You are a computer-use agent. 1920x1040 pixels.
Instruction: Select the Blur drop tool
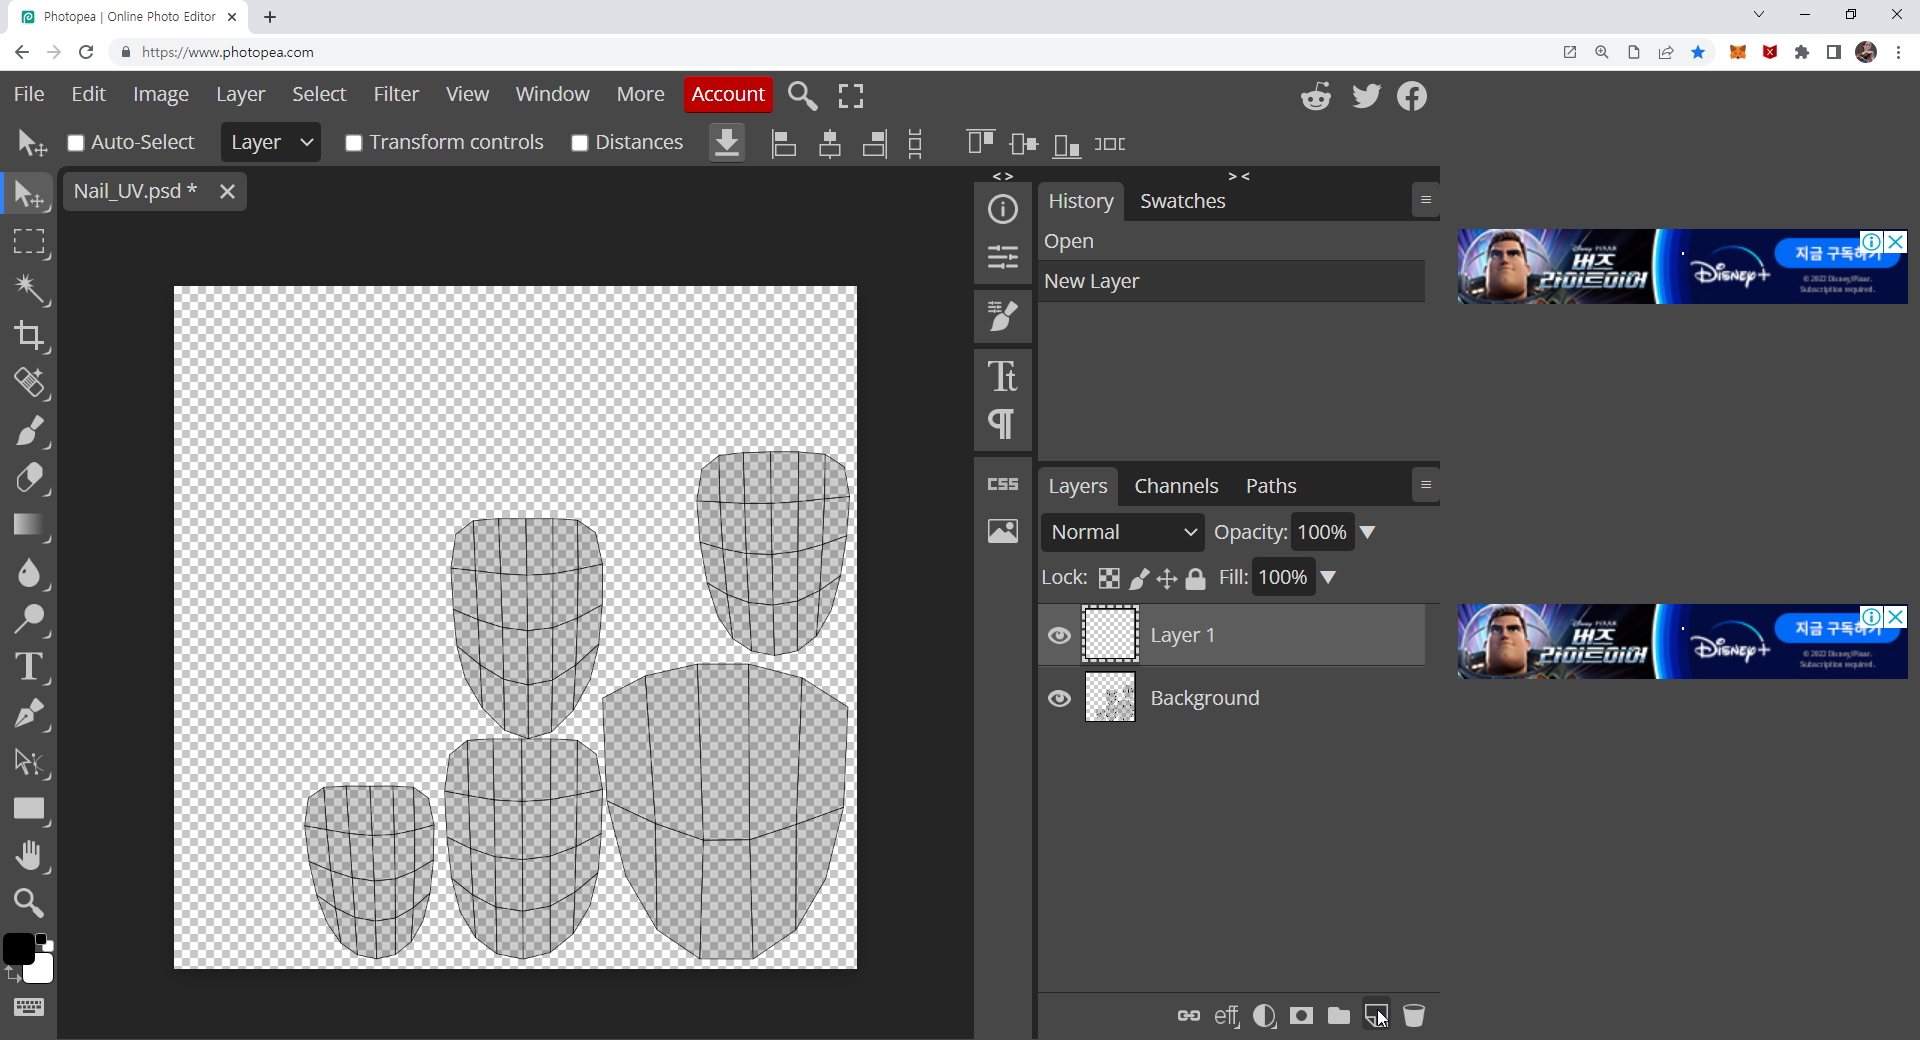click(x=29, y=573)
